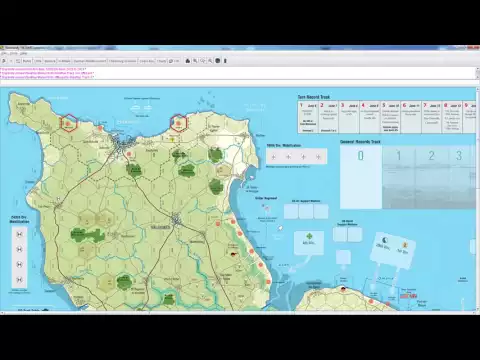Open the German Reinforcement toolbar button
This screenshot has height=360, width=480.
pos(90,61)
